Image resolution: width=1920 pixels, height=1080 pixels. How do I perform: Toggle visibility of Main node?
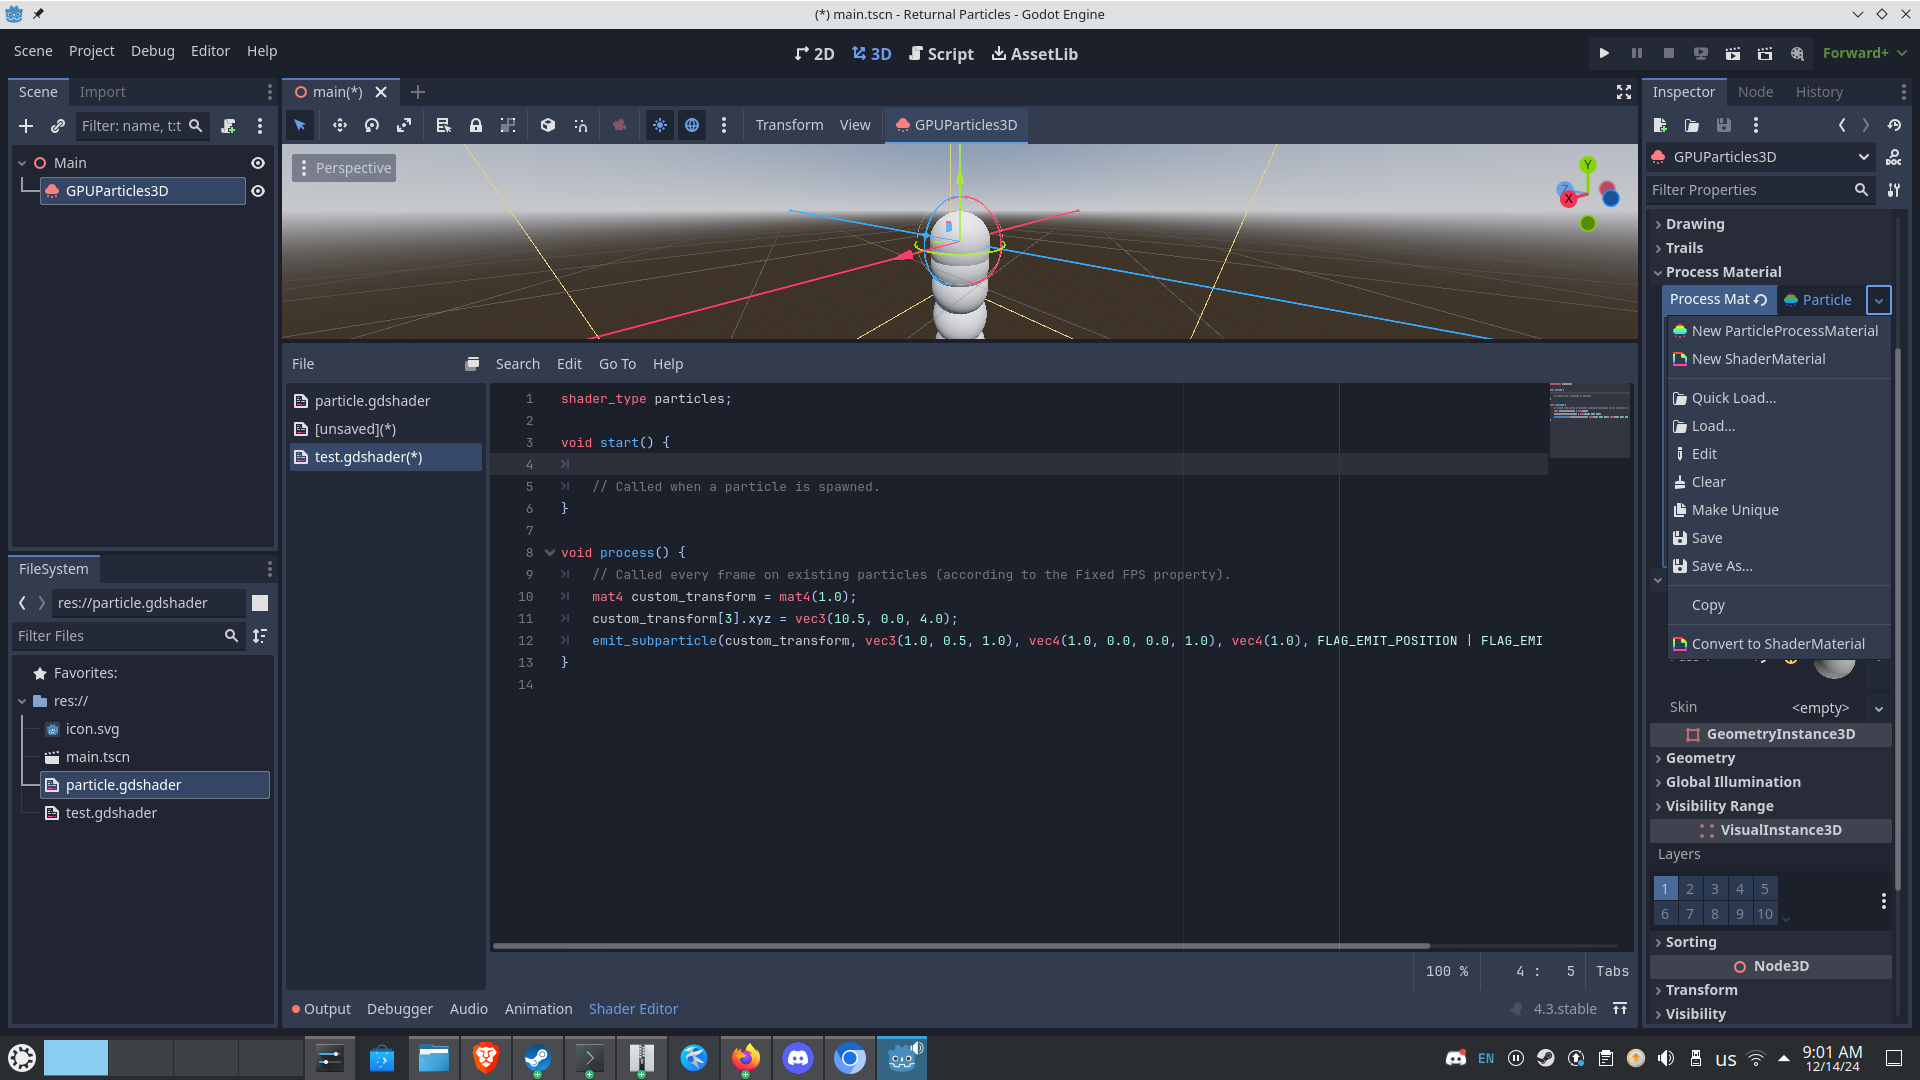[x=258, y=163]
